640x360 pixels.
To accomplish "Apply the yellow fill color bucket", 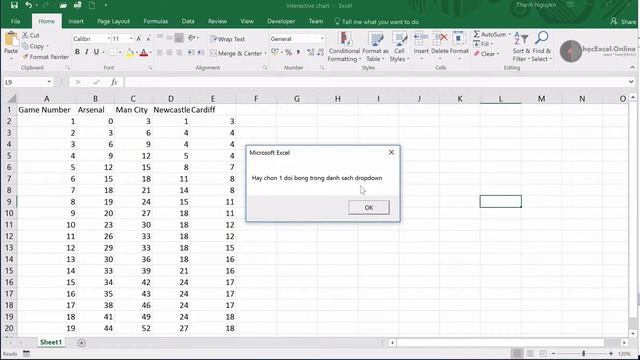I will tap(129, 53).
